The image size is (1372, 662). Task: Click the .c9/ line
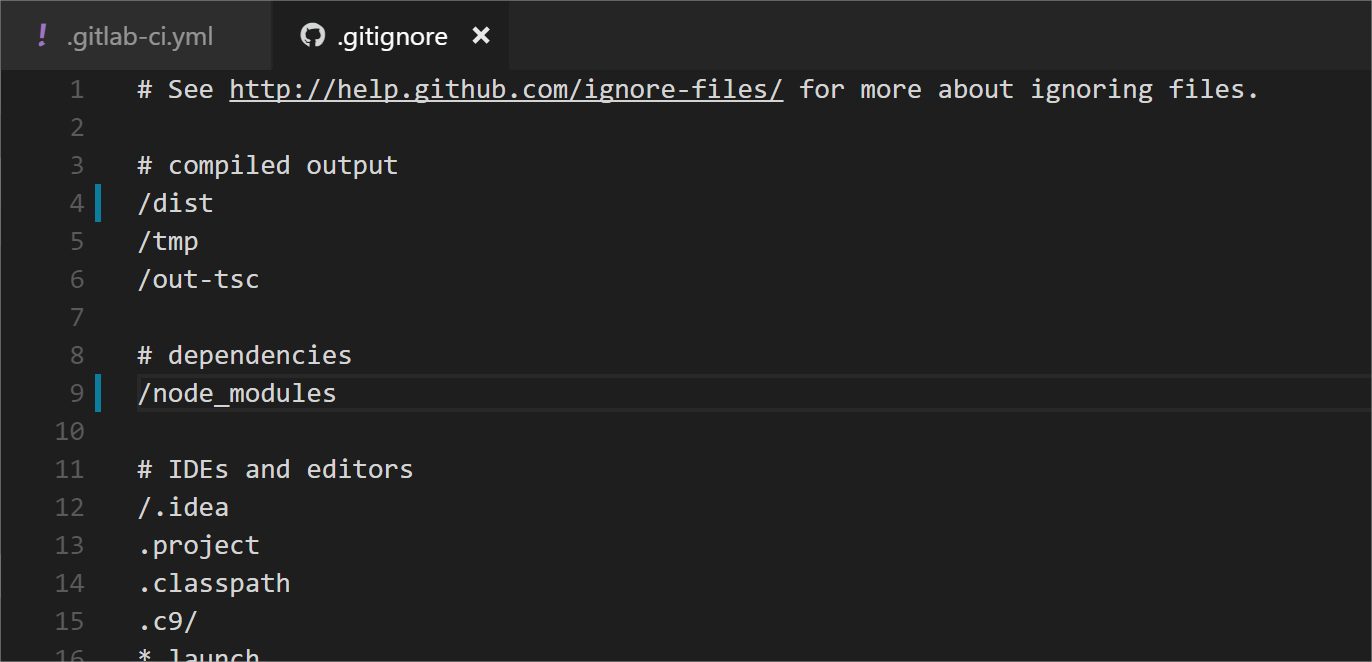(x=168, y=622)
